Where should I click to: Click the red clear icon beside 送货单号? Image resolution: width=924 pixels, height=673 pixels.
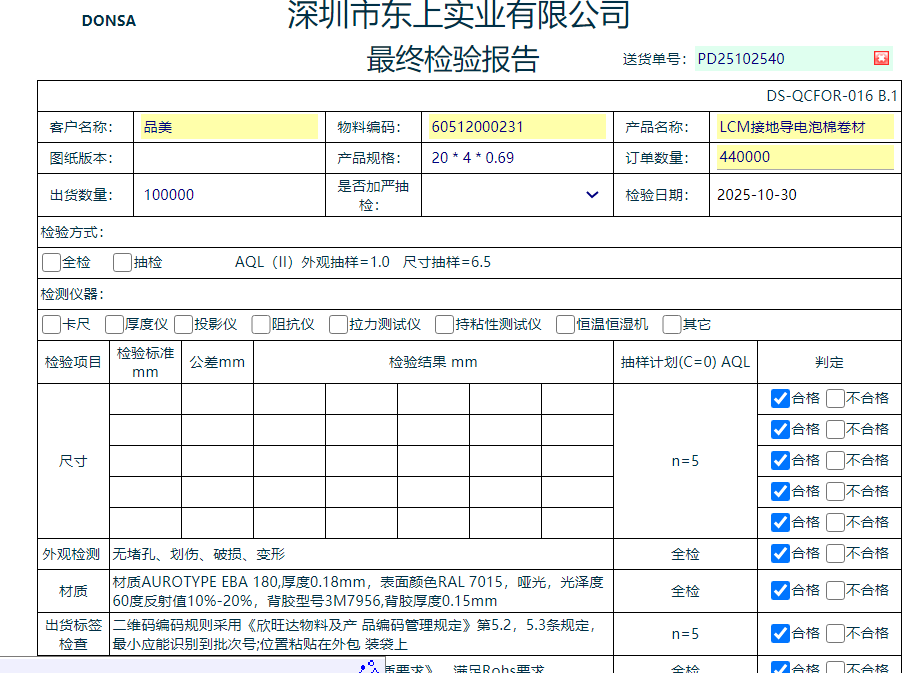click(881, 58)
